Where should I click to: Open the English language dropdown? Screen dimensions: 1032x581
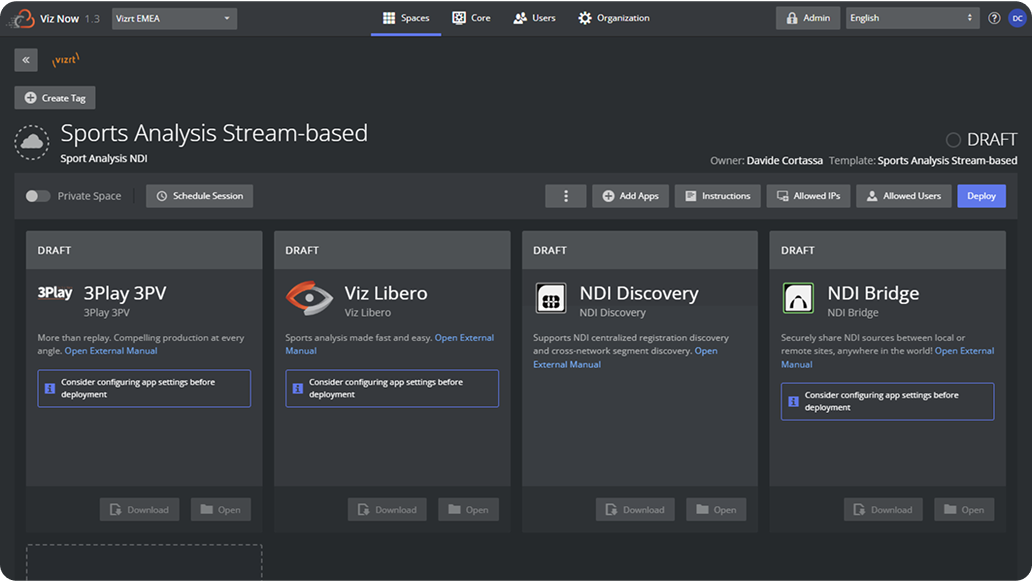click(912, 18)
